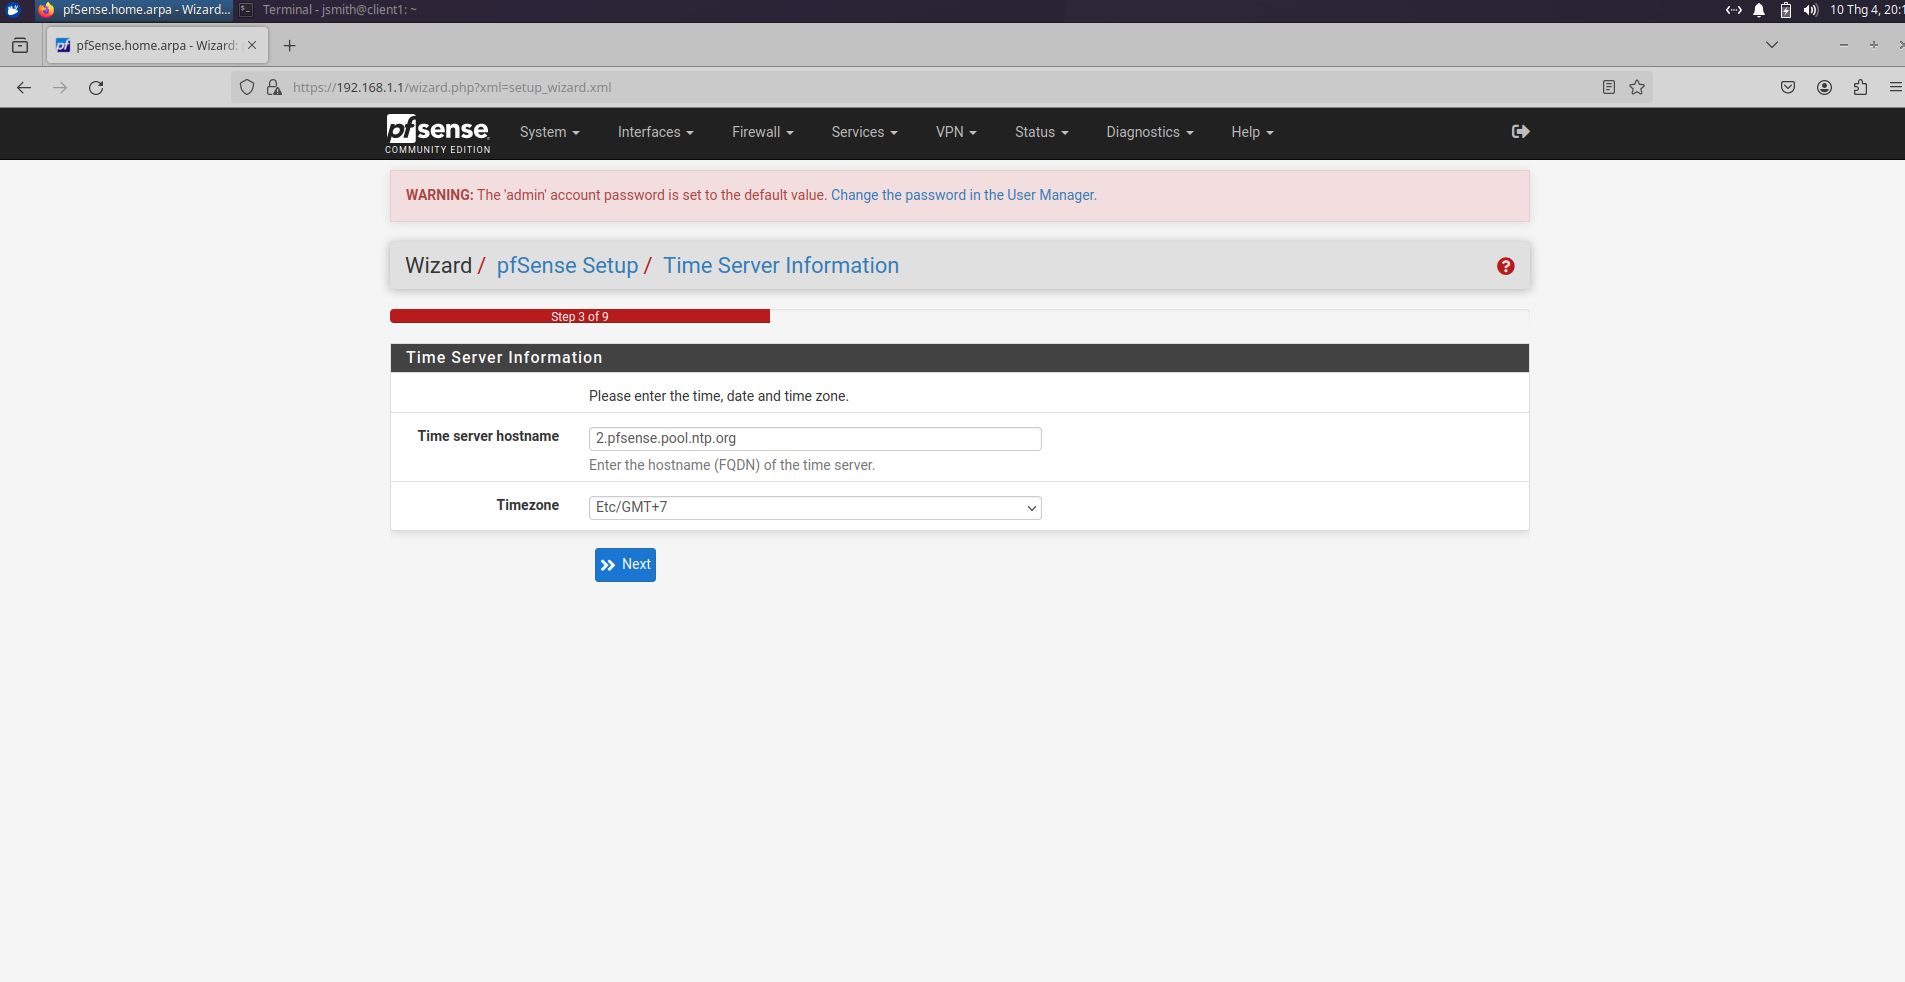Click the volume icon in system tray
Image resolution: width=1905 pixels, height=982 pixels.
point(1810,10)
